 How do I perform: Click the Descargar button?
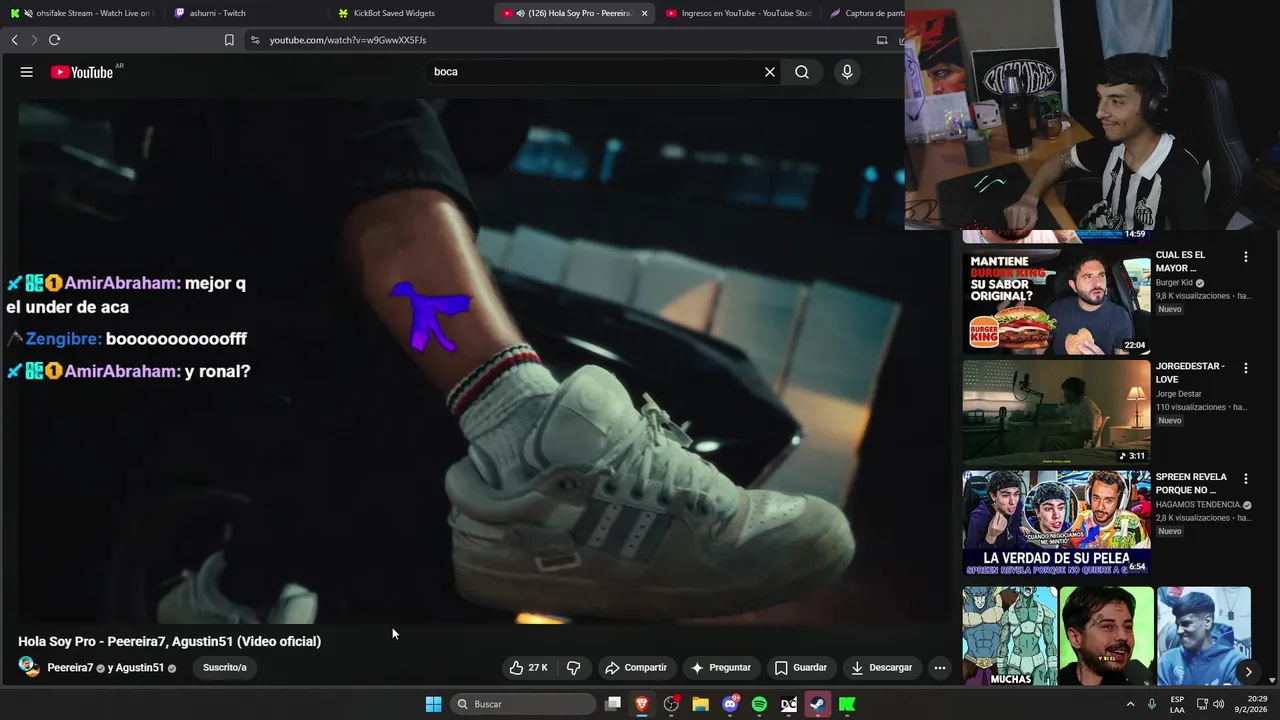click(x=882, y=667)
